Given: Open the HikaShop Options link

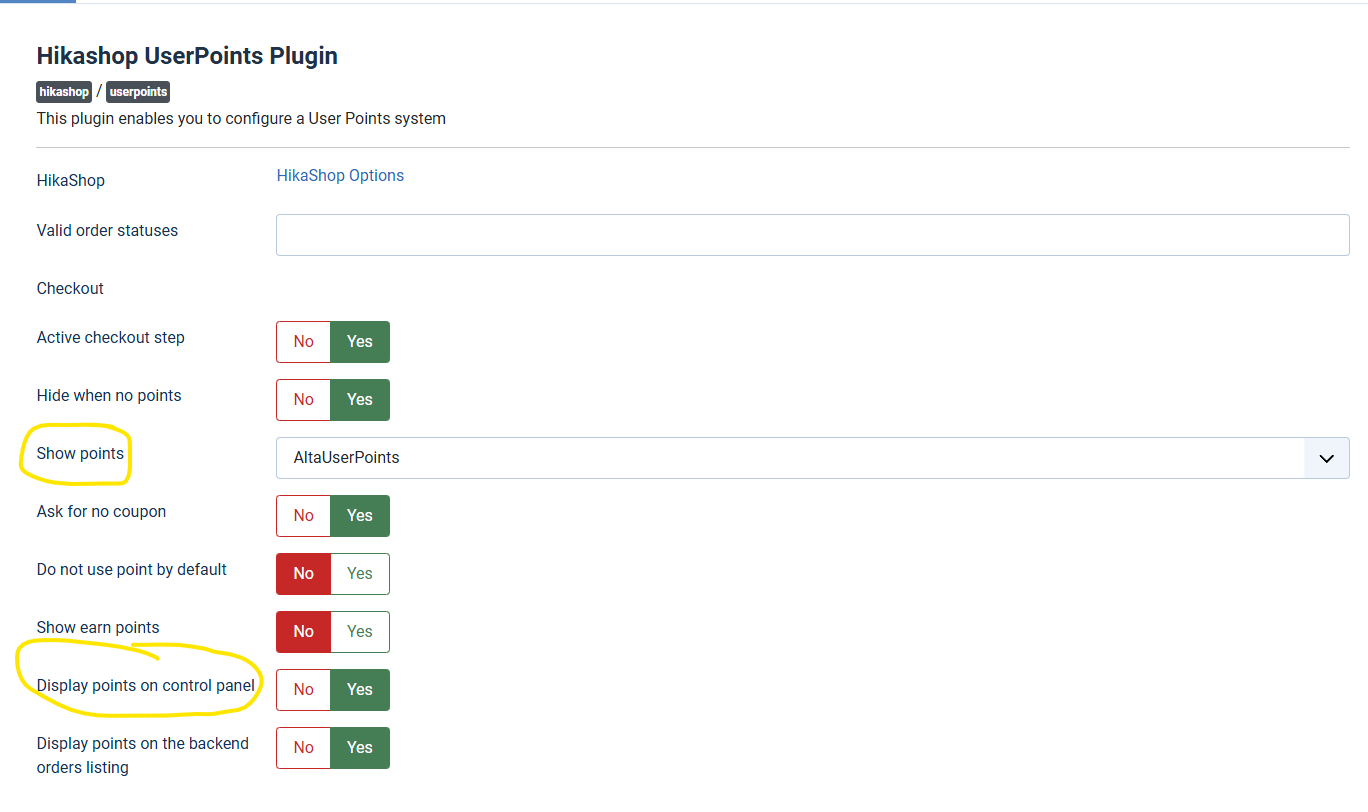Looking at the screenshot, I should click(x=340, y=175).
